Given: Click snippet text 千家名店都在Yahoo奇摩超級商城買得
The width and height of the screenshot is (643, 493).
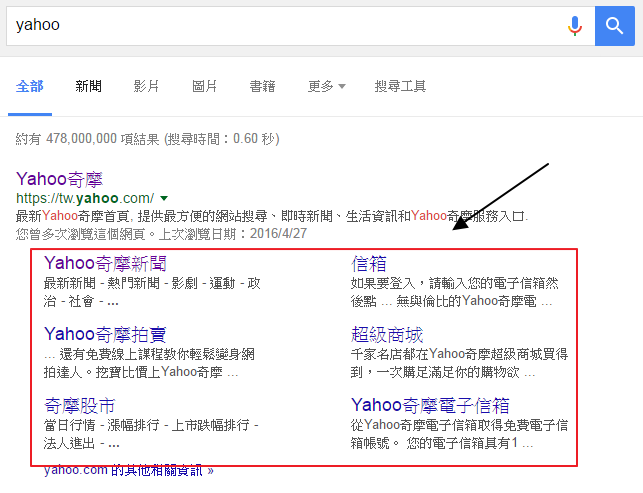Looking at the screenshot, I should [x=459, y=354].
